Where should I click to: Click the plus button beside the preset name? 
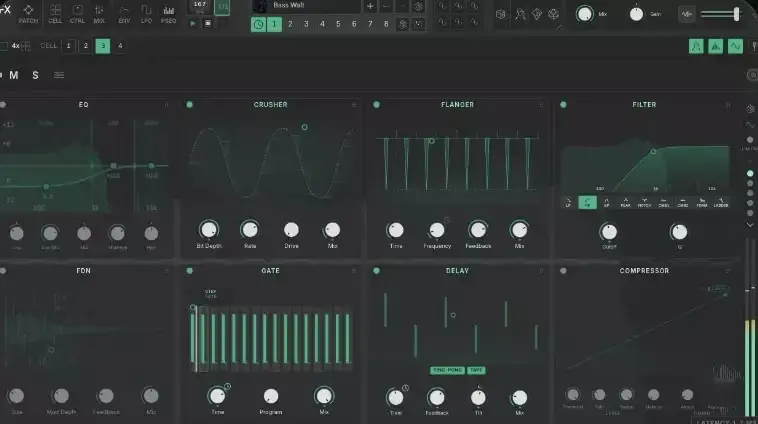click(x=370, y=6)
